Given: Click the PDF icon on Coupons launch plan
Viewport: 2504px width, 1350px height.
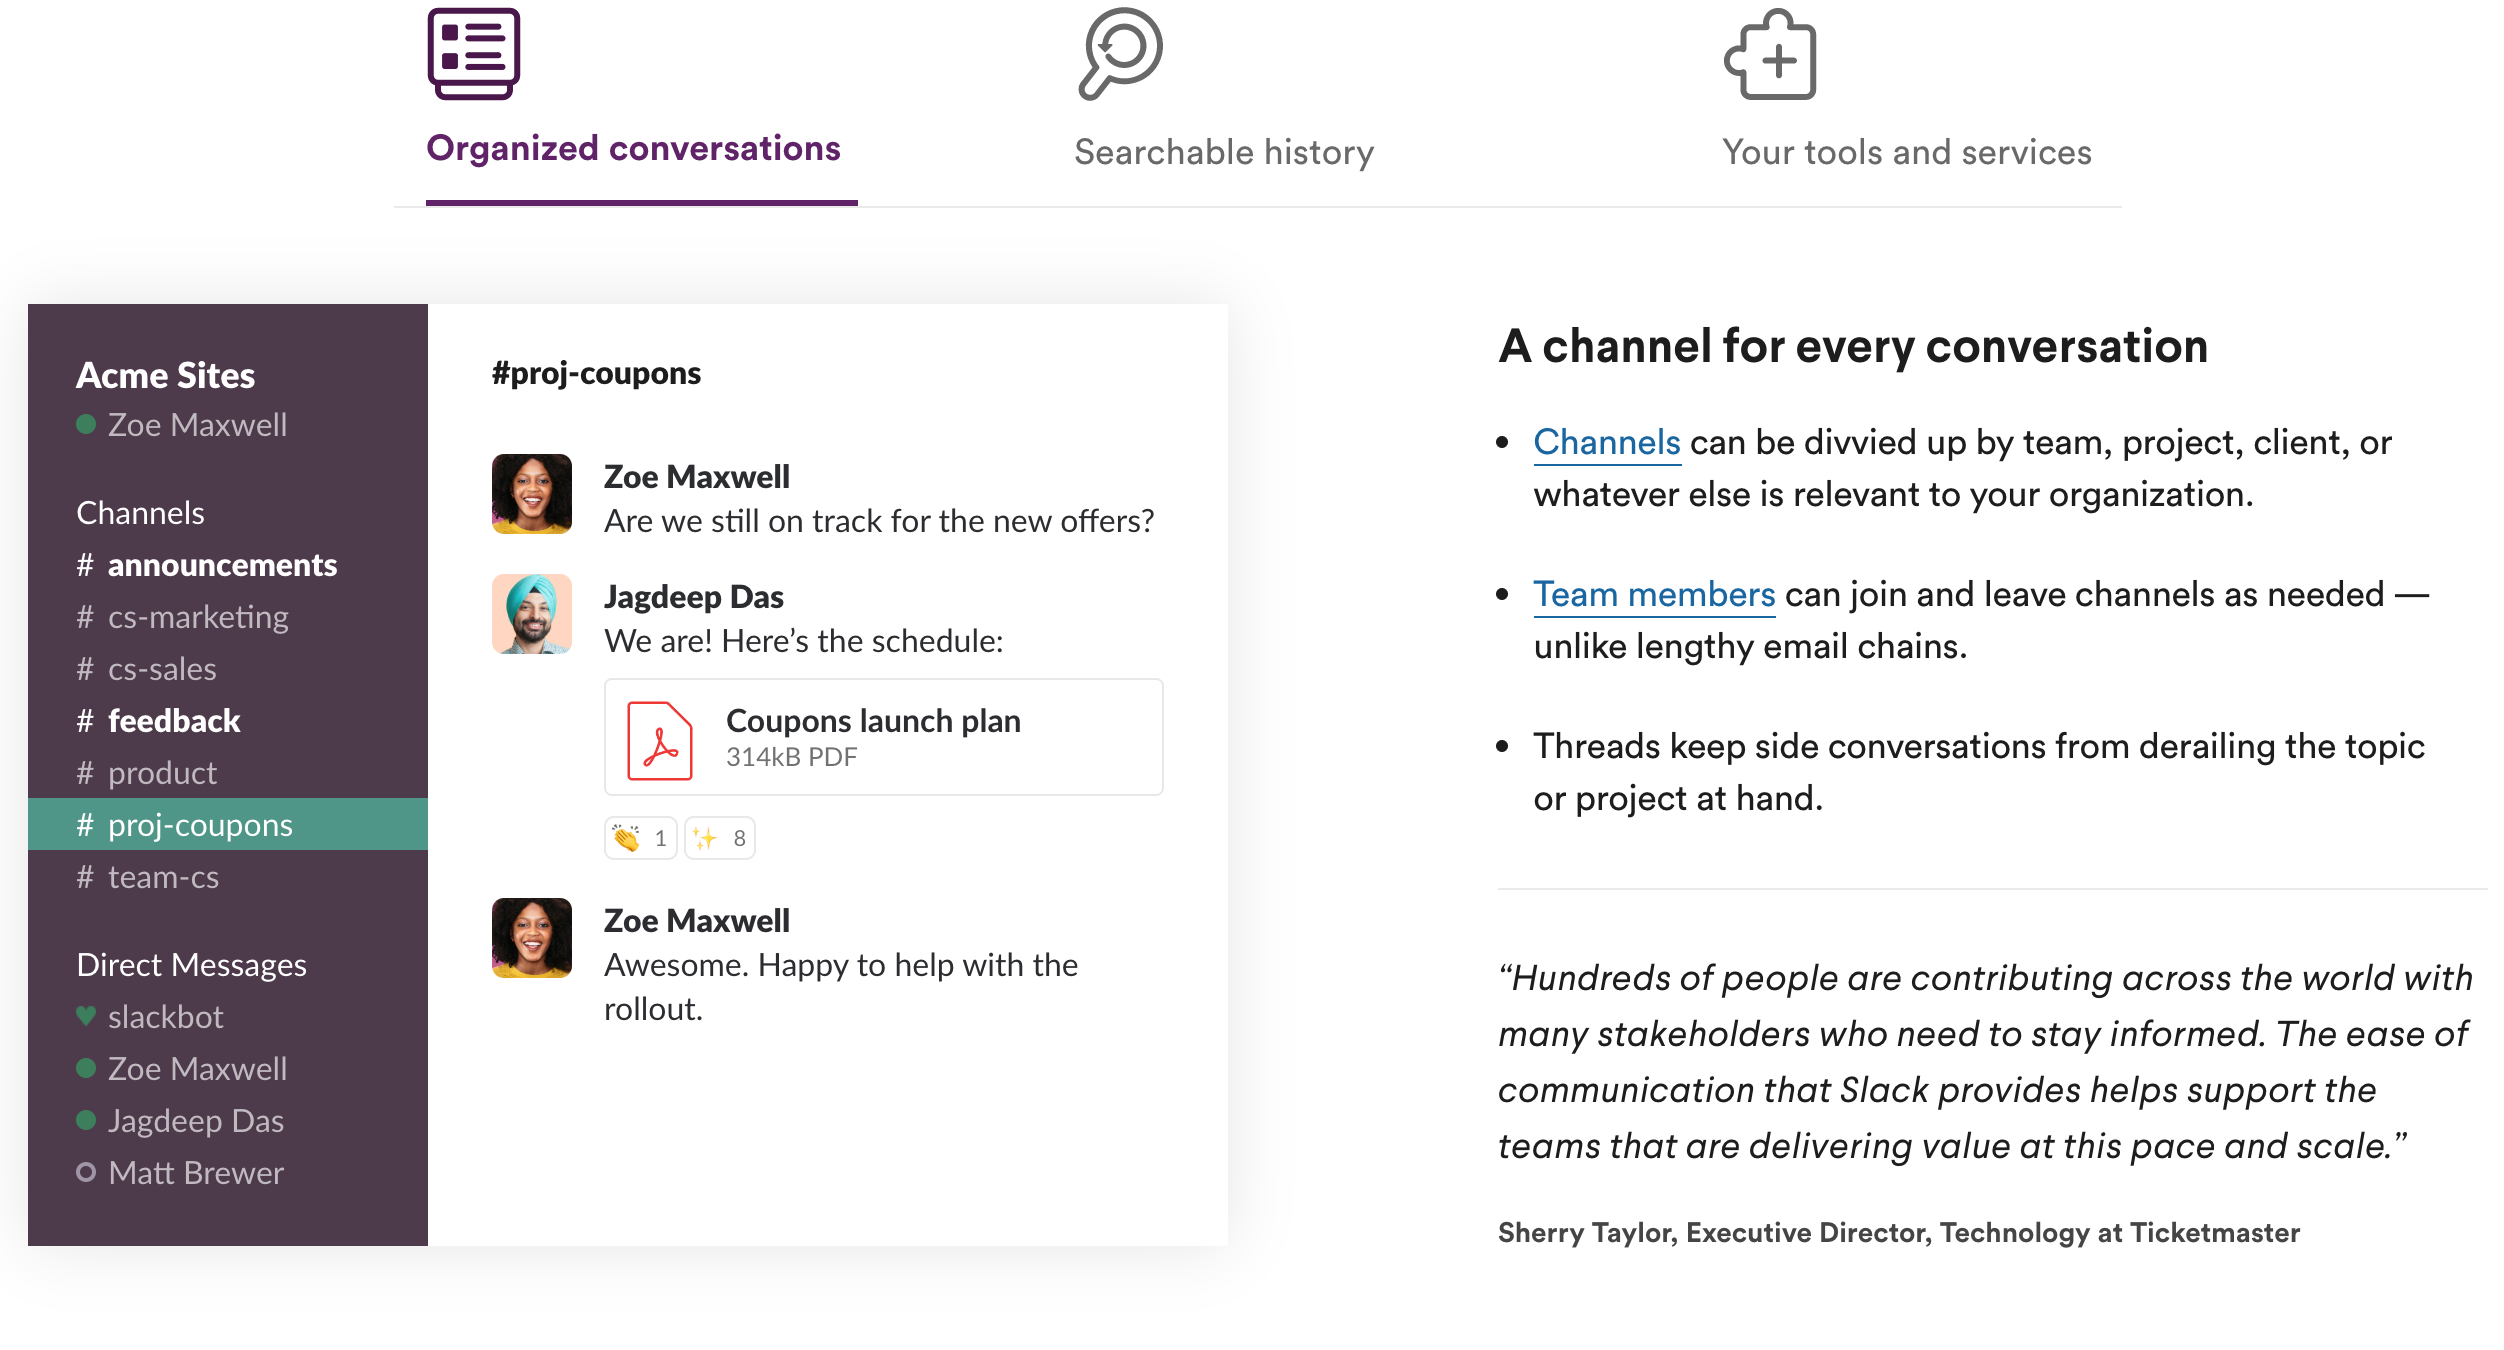Looking at the screenshot, I should (x=660, y=740).
